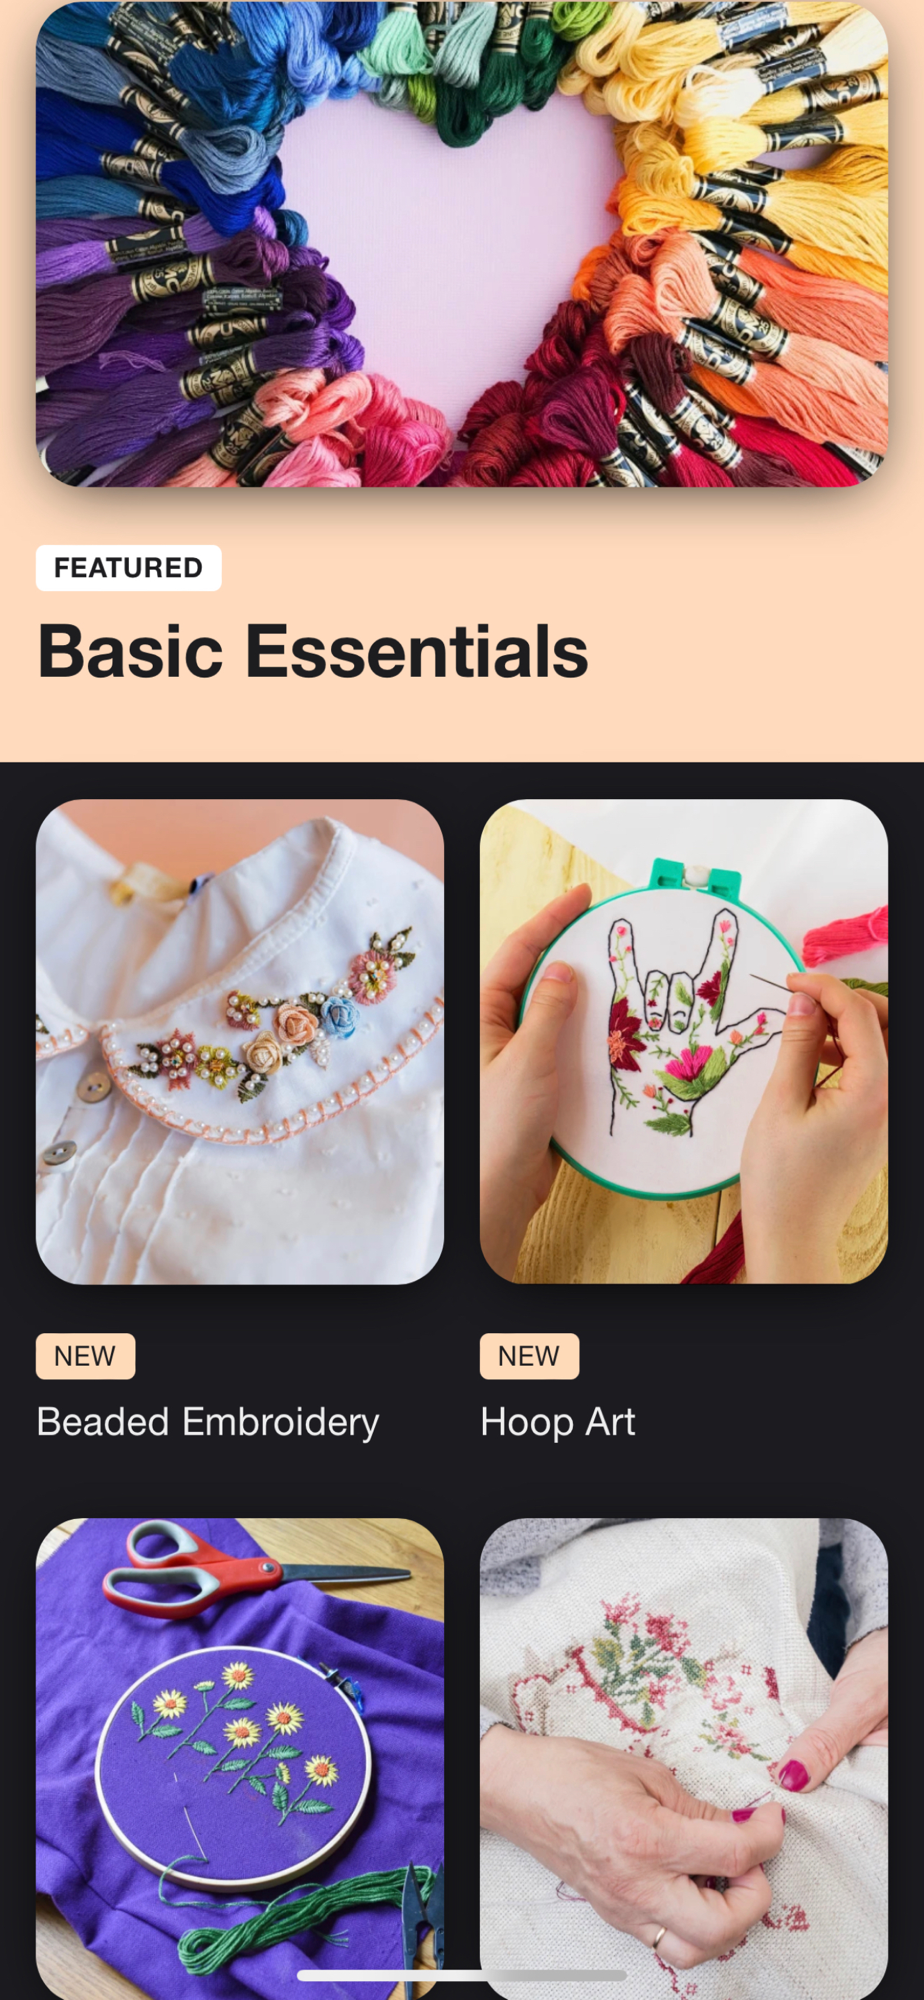This screenshot has width=924, height=2000.
Task: Tap the FEATURED badge
Action: pos(128,568)
